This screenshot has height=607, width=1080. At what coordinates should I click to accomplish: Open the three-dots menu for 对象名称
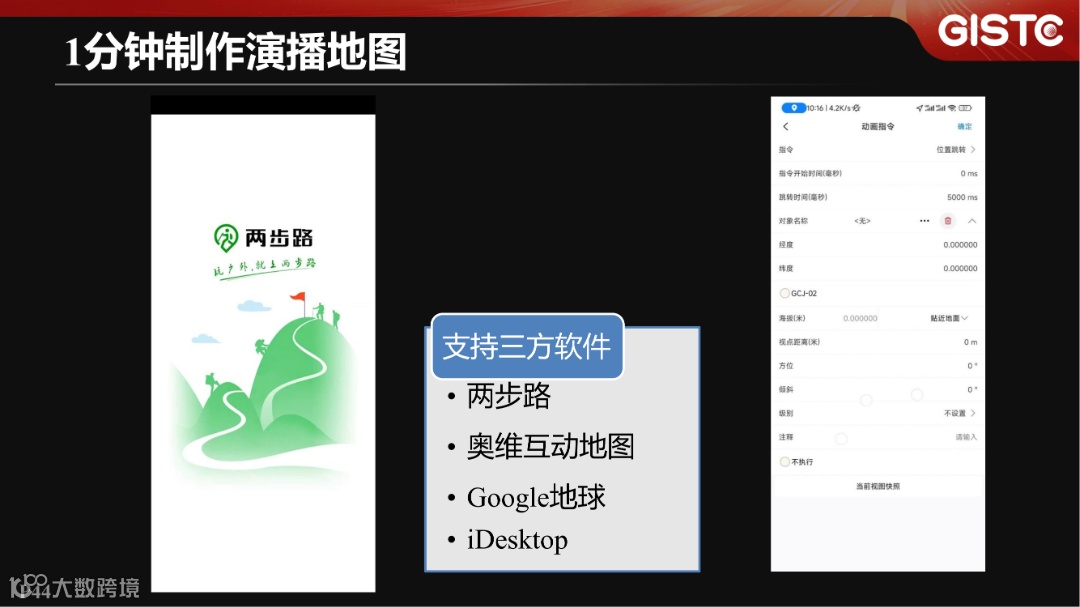[924, 221]
